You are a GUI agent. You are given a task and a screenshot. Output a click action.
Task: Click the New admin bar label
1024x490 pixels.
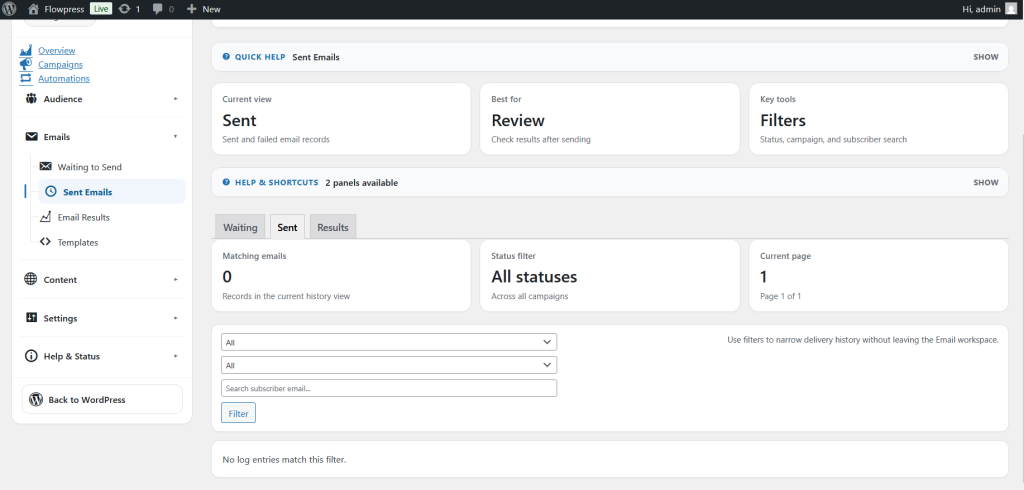pyautogui.click(x=212, y=9)
